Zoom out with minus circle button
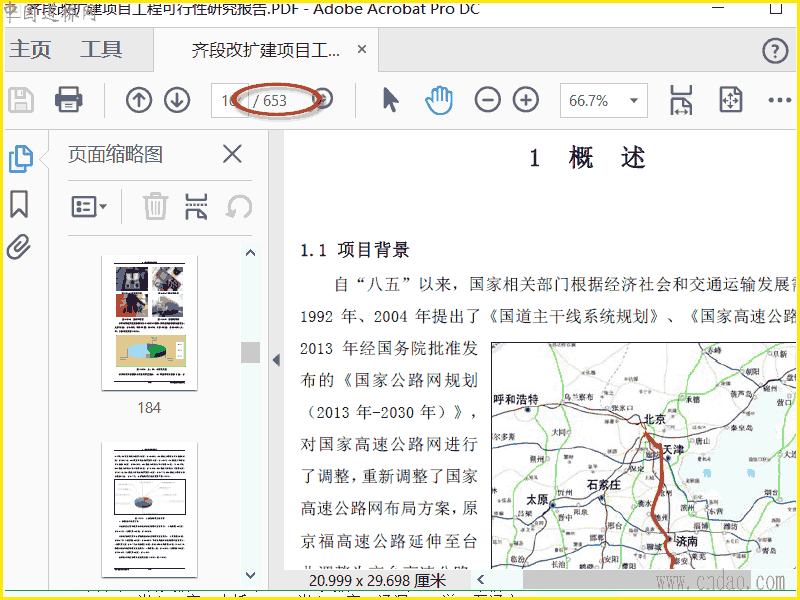This screenshot has height=600, width=800. click(487, 100)
